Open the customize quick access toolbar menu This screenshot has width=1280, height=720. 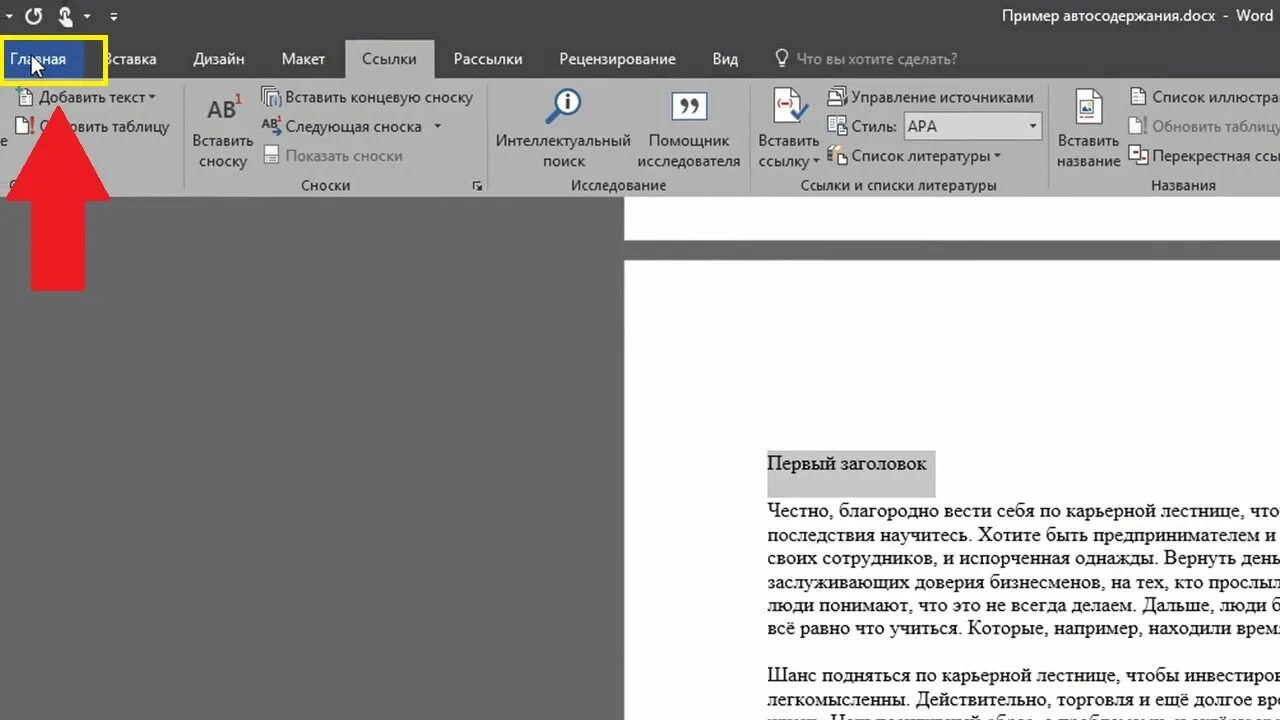click(x=113, y=16)
